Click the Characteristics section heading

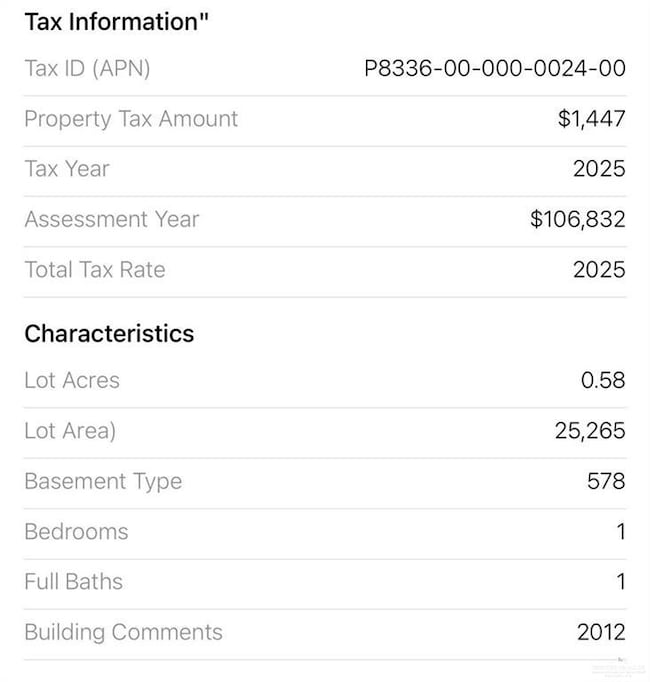click(109, 333)
